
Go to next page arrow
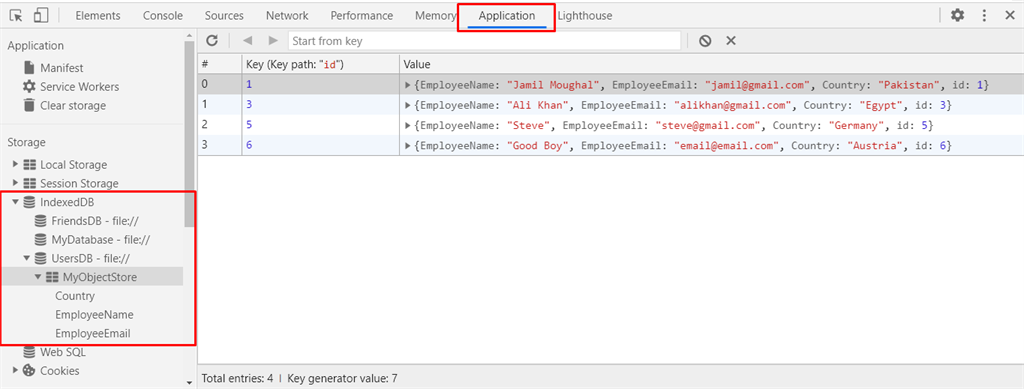273,40
